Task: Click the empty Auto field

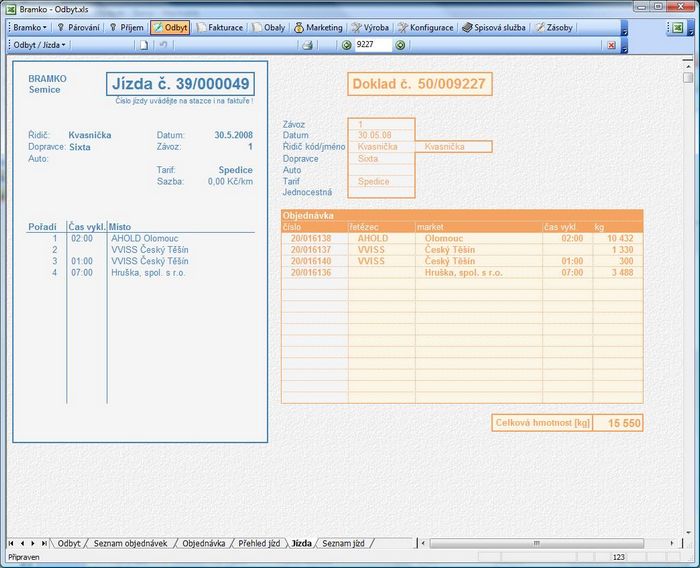Action: click(x=381, y=170)
